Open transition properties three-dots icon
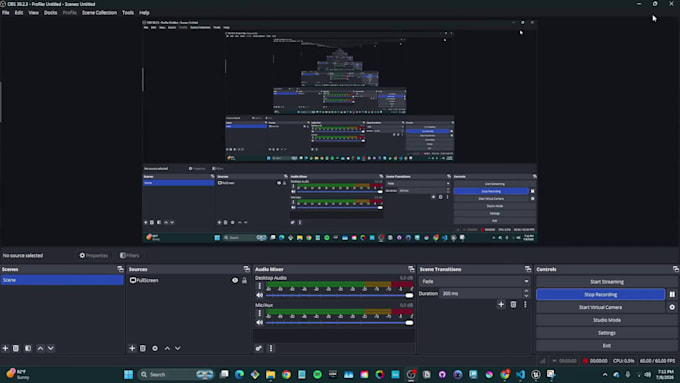The width and height of the screenshot is (680, 383). (x=525, y=304)
